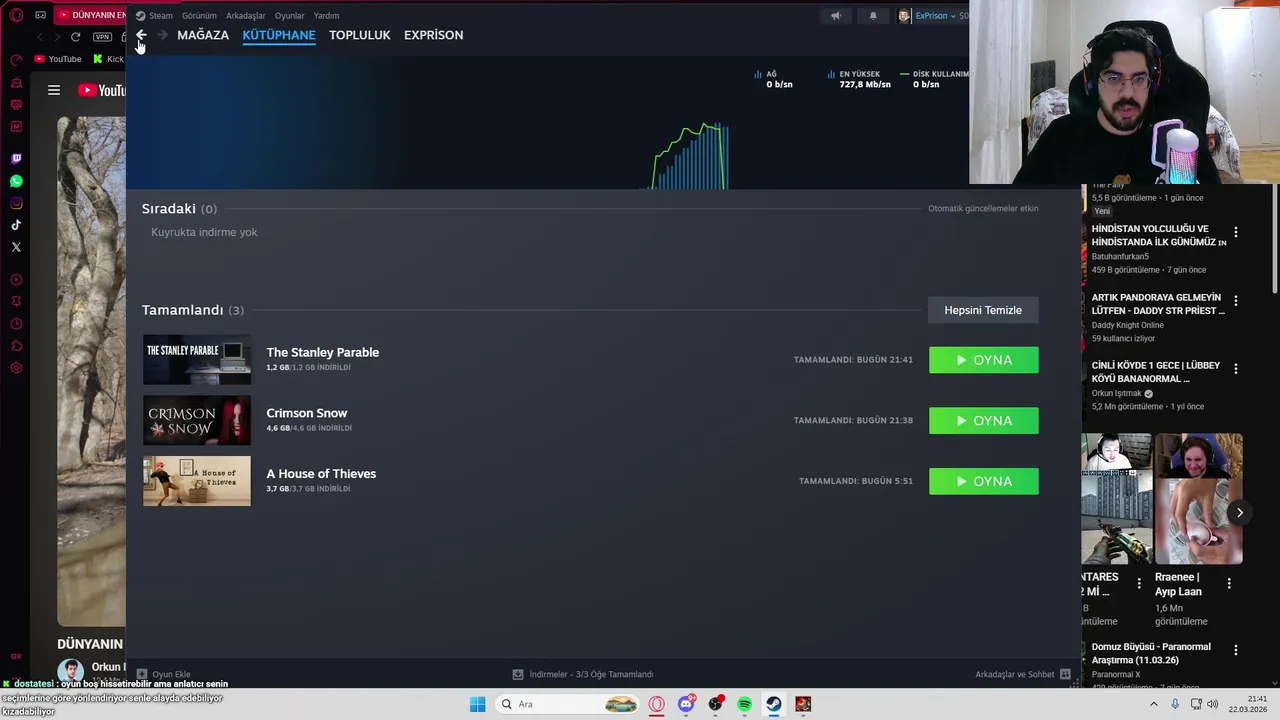This screenshot has height=720, width=1280.
Task: Switch to the KÜTÜPHANE tab
Action: (x=279, y=35)
